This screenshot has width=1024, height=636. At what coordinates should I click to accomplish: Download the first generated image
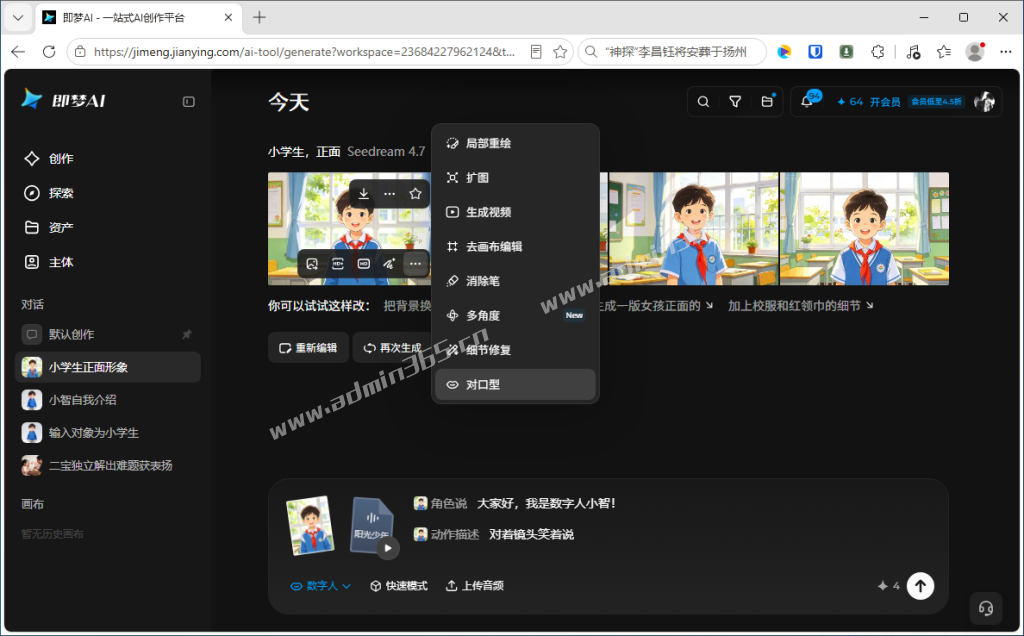click(364, 193)
